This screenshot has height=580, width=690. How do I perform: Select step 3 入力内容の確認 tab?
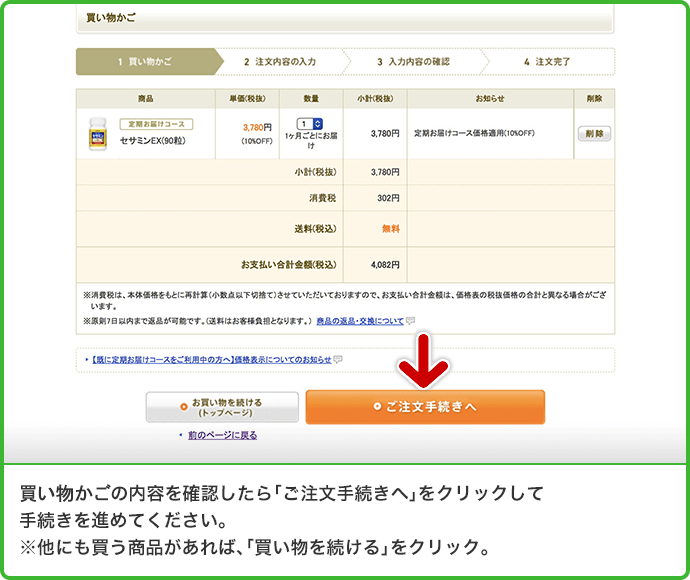(x=414, y=62)
